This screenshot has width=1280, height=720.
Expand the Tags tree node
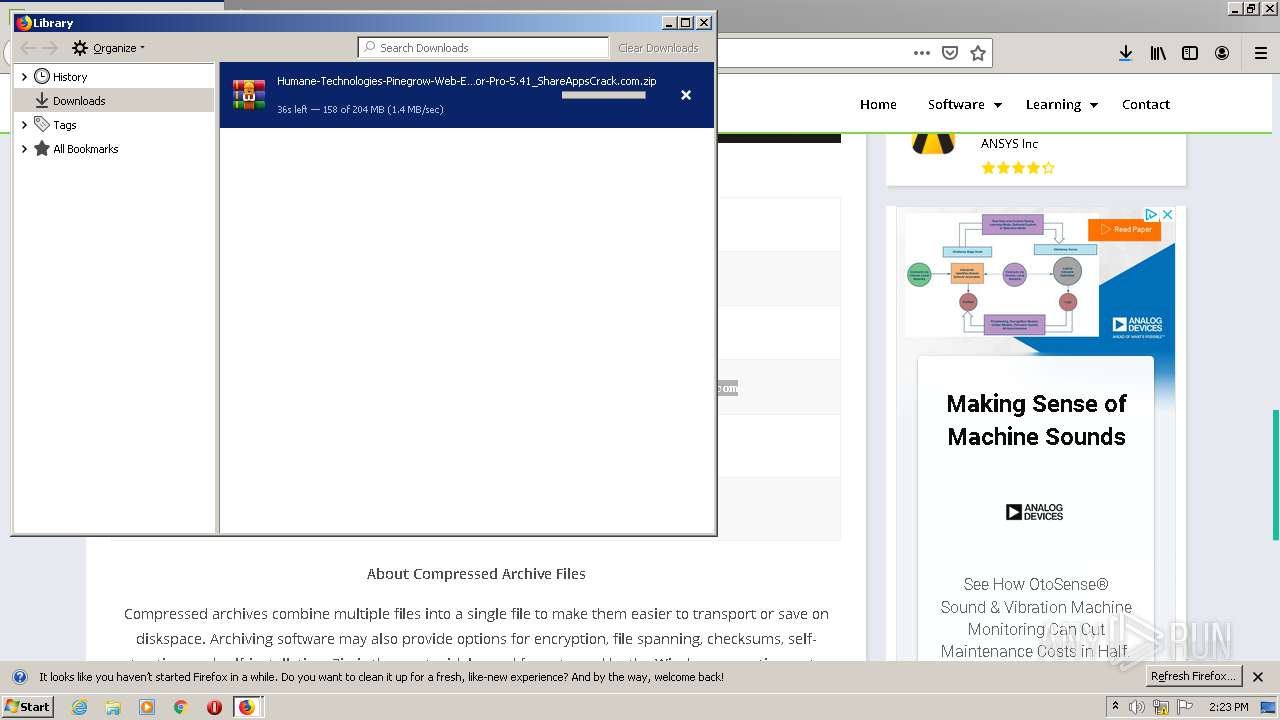[24, 125]
